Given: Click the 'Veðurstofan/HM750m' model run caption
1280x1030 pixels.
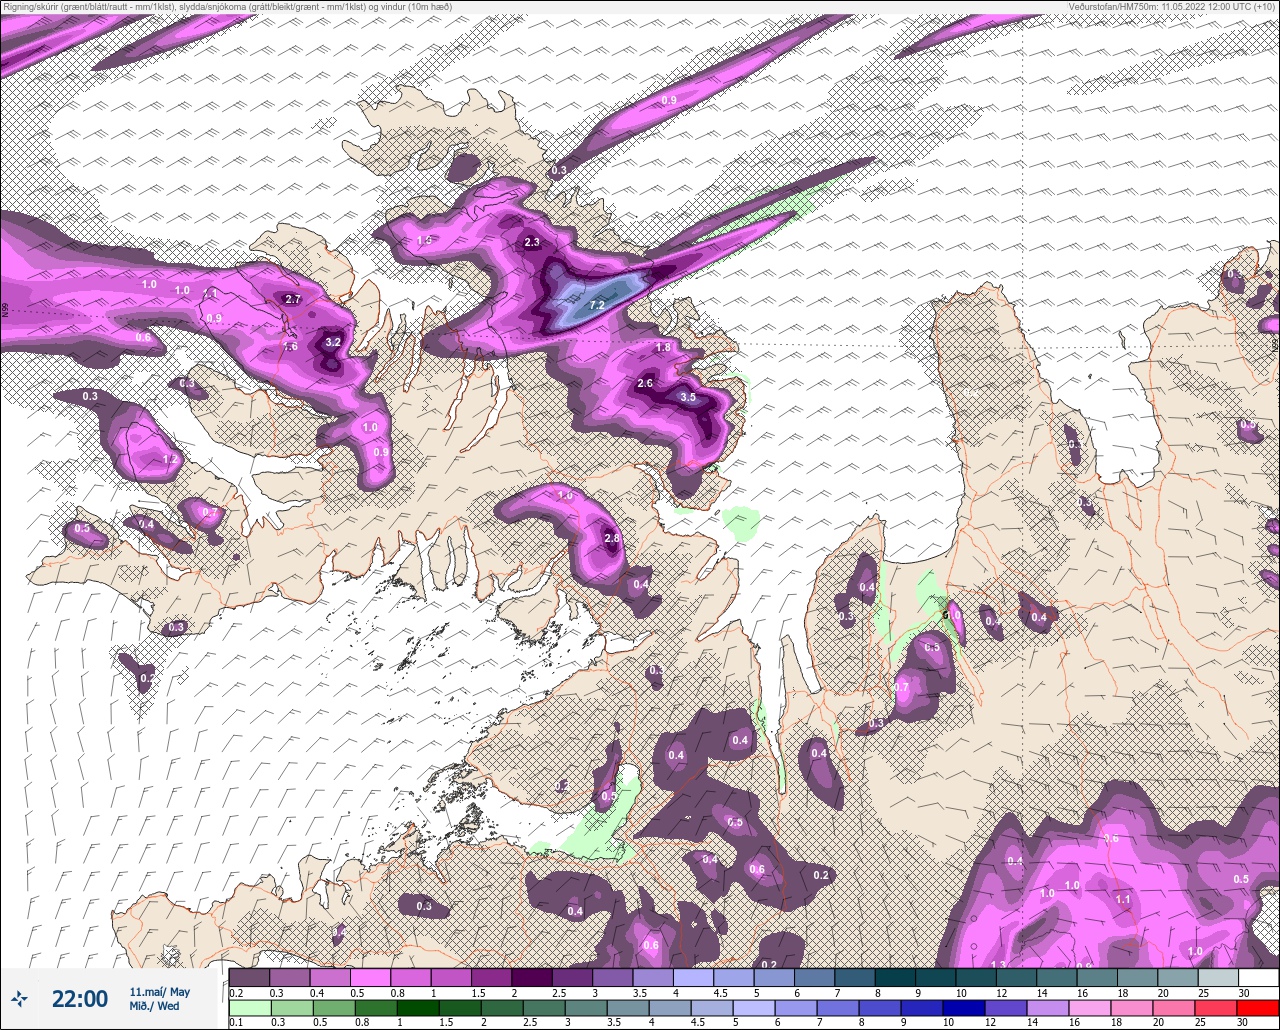Looking at the screenshot, I should 1113,7.
